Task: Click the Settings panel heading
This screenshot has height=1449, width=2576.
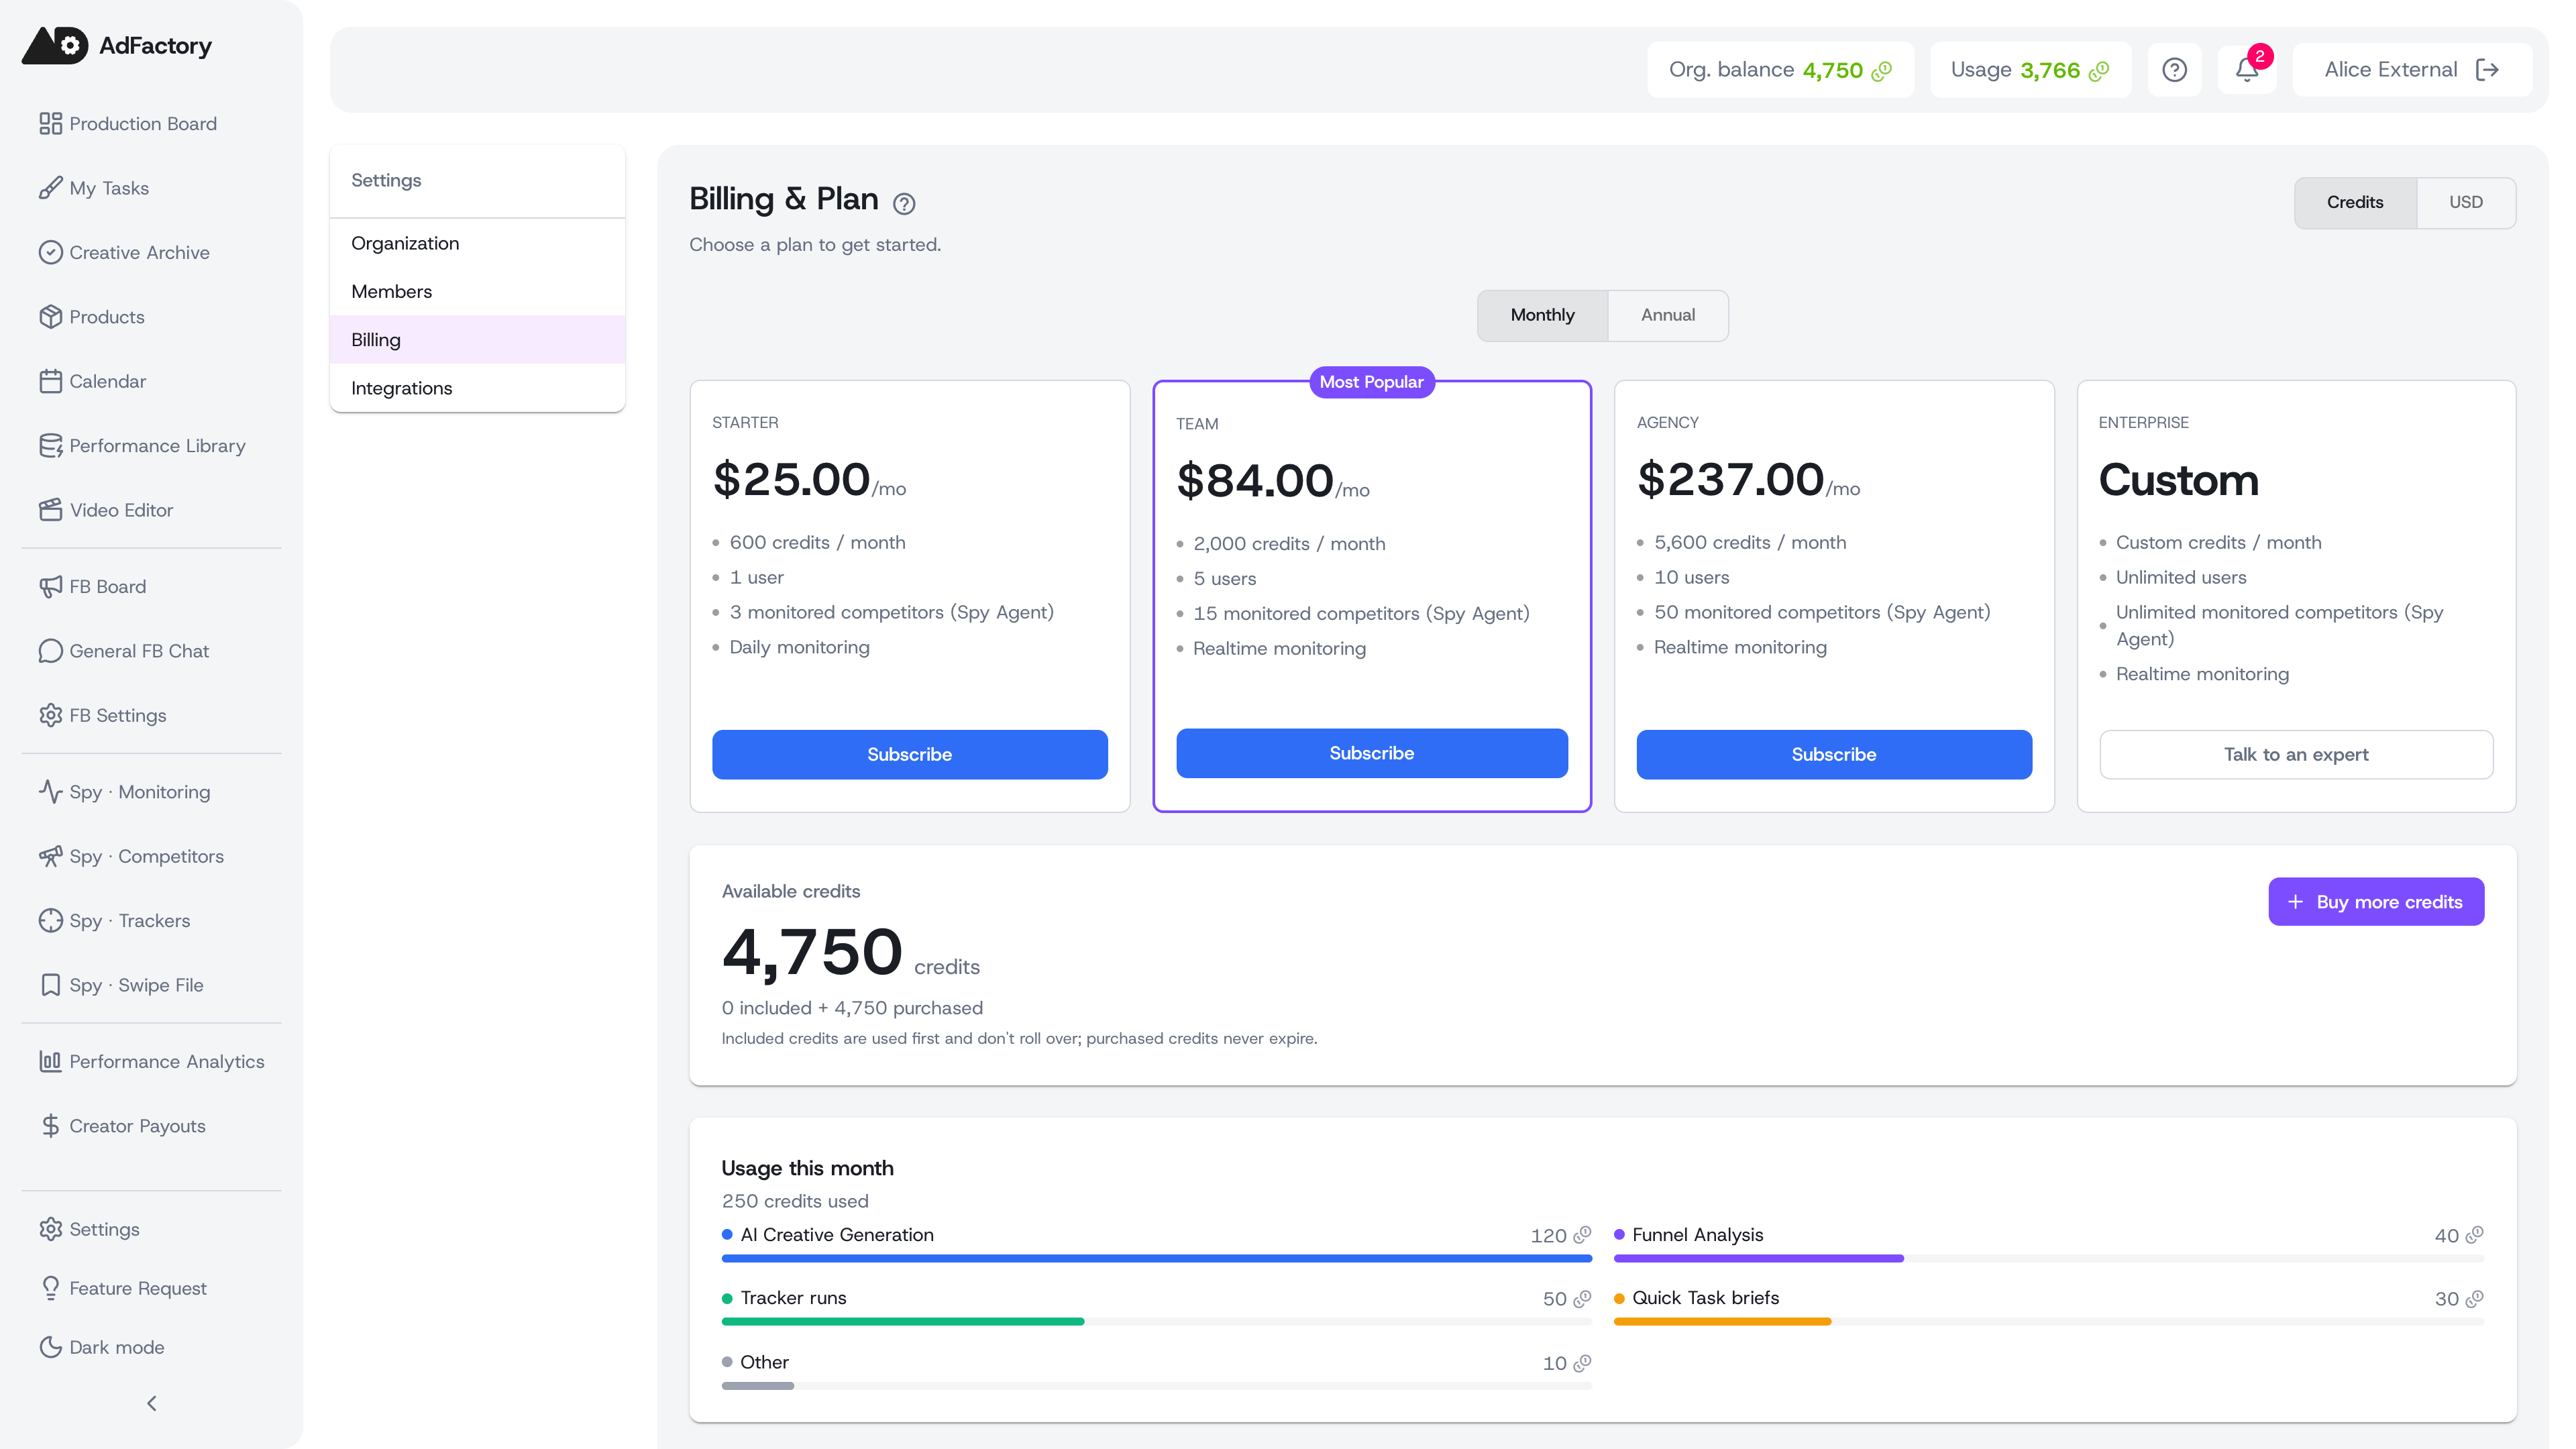Action: [386, 180]
